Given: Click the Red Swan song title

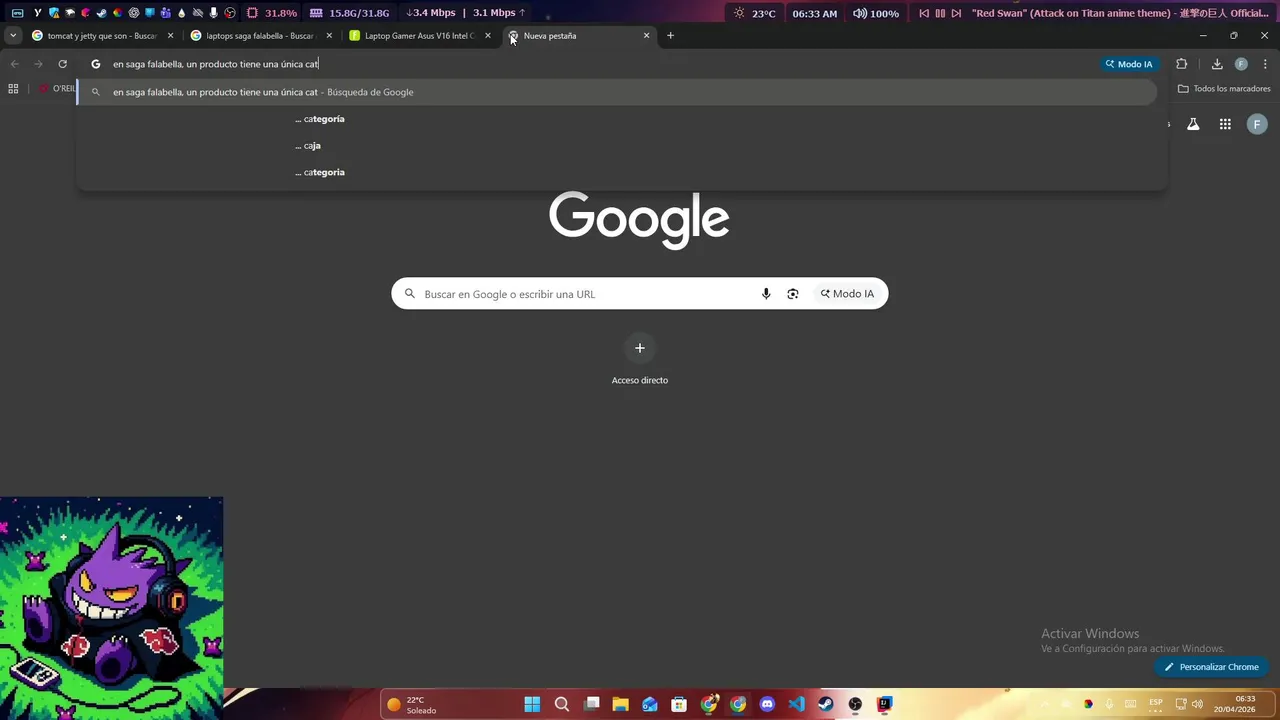Looking at the screenshot, I should [x=1120, y=13].
